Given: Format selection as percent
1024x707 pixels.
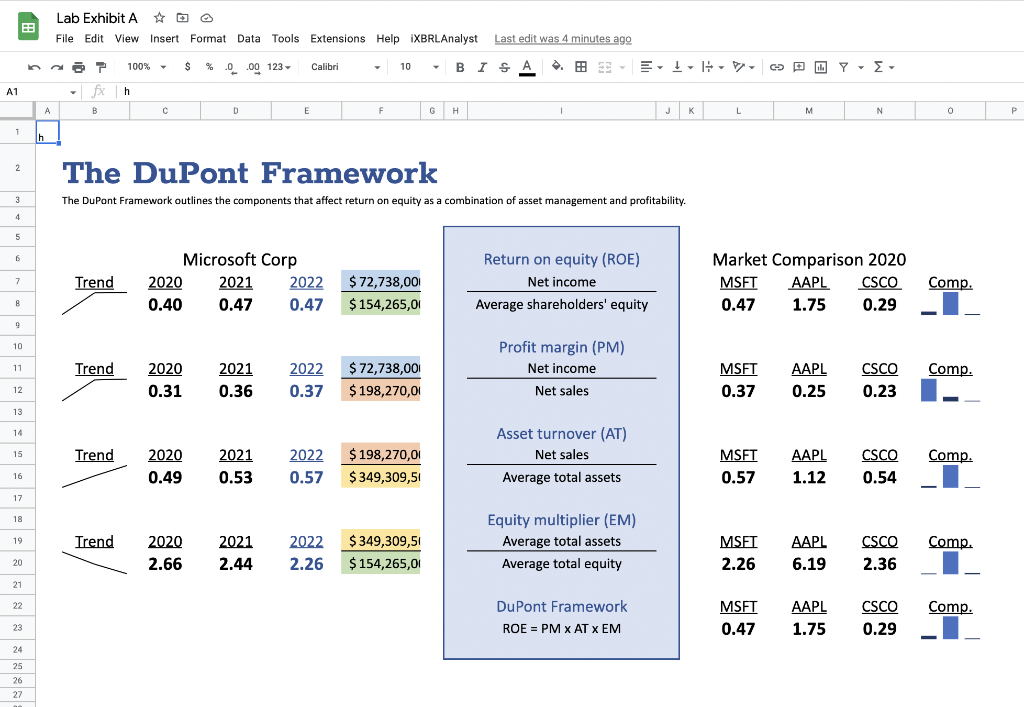Looking at the screenshot, I should tap(209, 67).
